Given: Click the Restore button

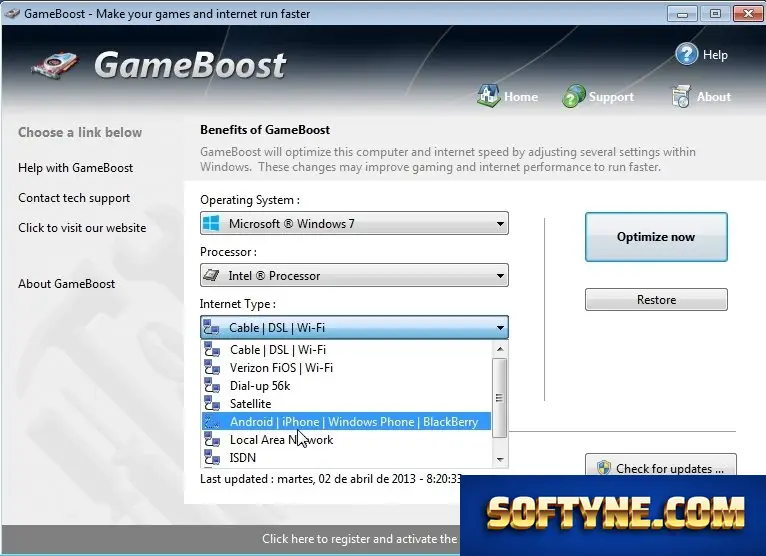Looking at the screenshot, I should 656,299.
